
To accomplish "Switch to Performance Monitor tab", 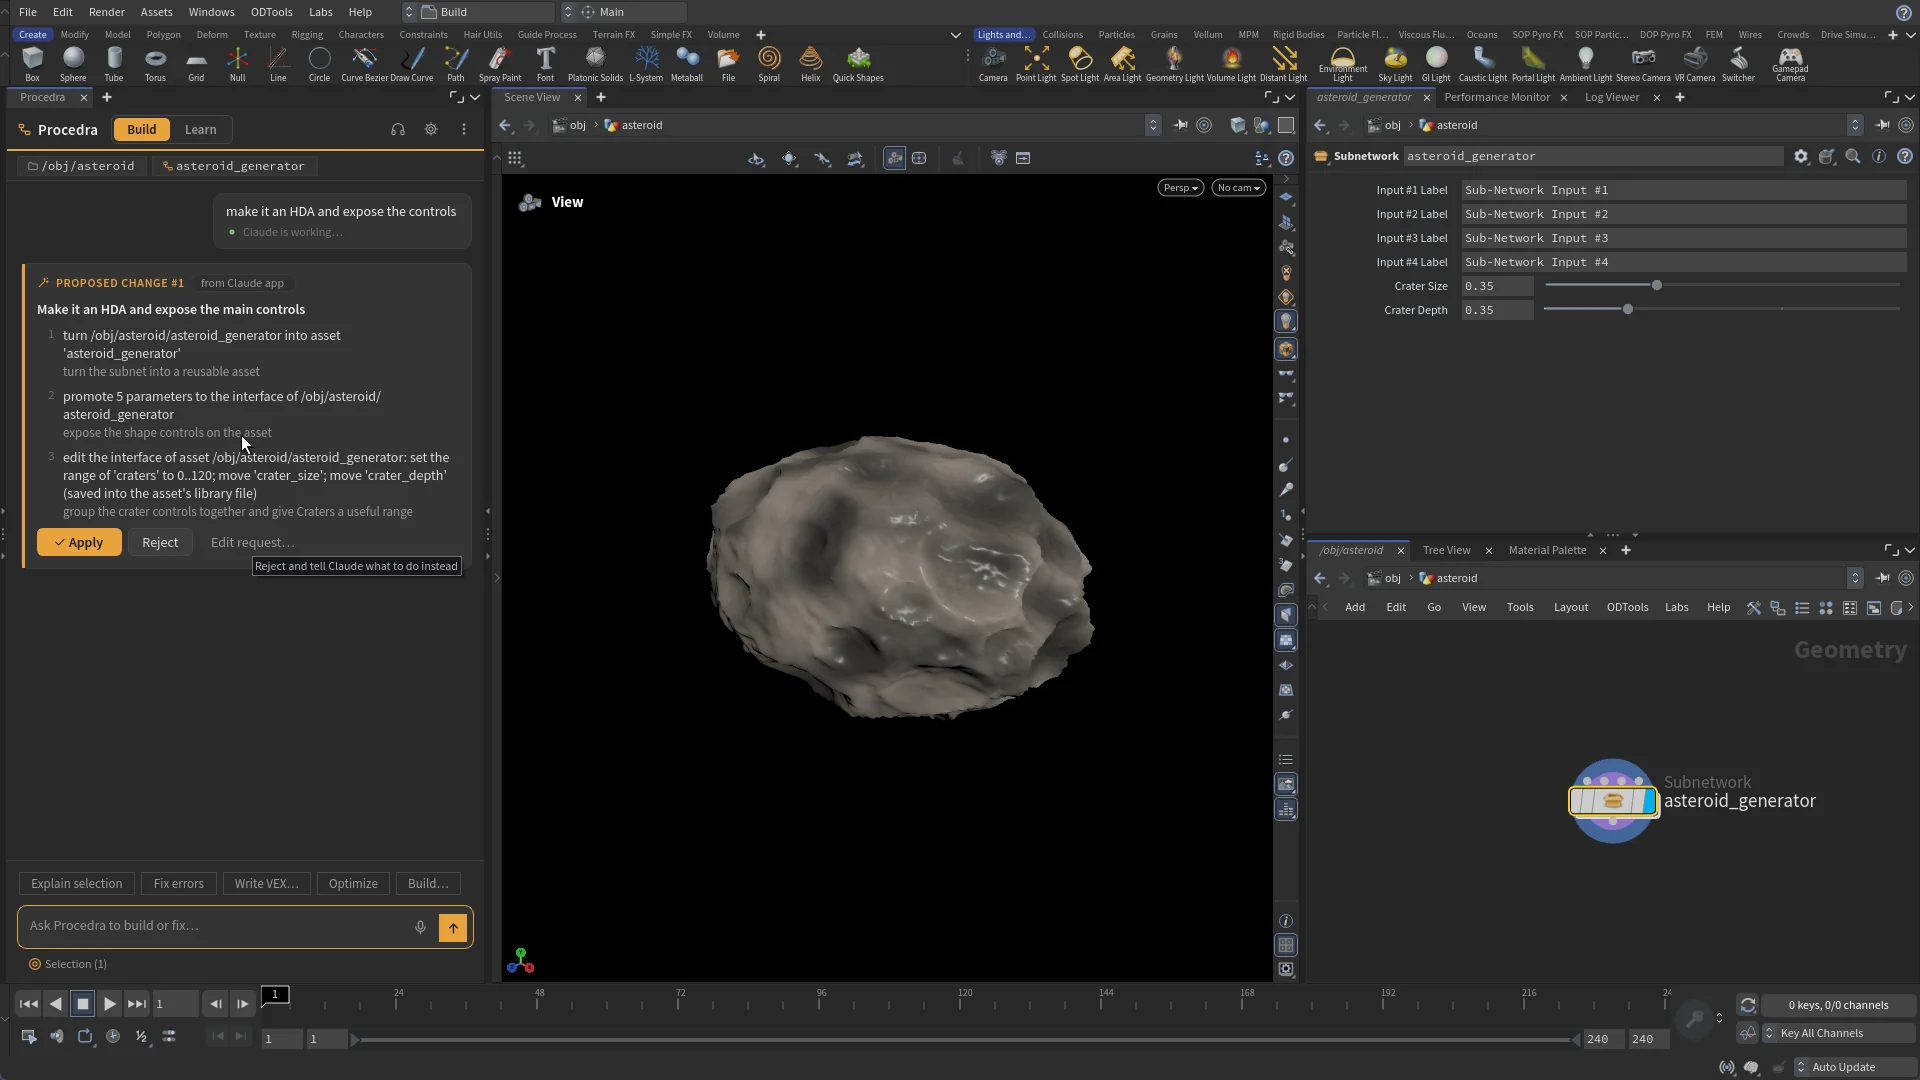I will click(1497, 97).
